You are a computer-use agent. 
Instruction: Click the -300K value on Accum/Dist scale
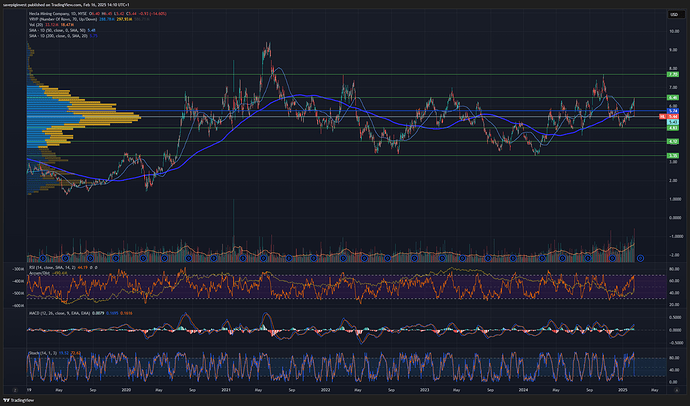(x=18, y=269)
